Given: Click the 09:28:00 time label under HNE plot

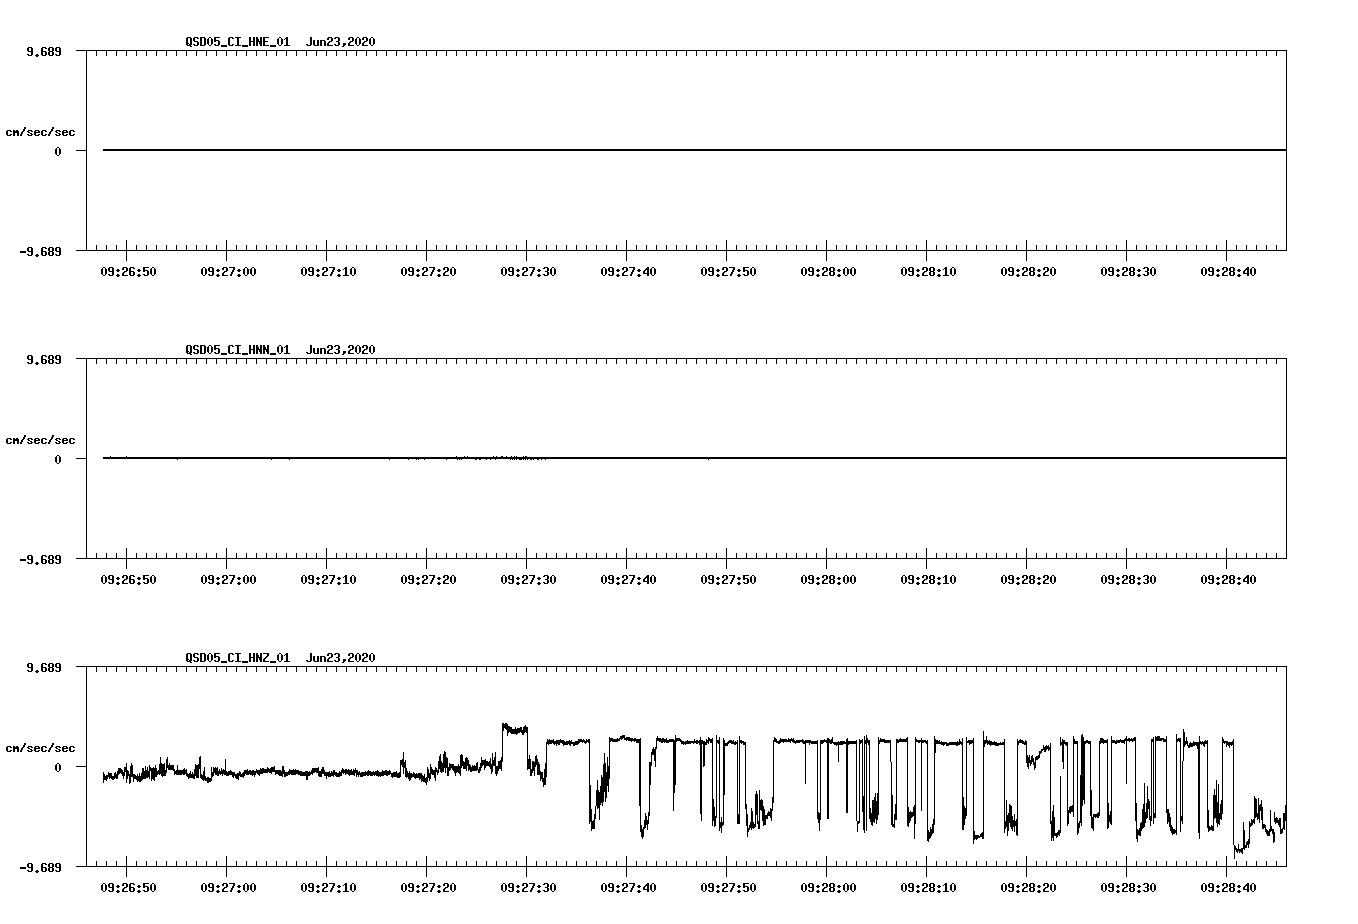Looking at the screenshot, I should click(x=828, y=271).
